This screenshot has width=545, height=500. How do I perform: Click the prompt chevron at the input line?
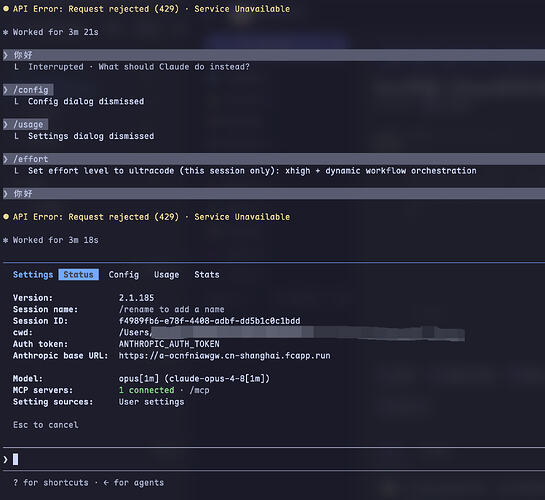click(6, 460)
